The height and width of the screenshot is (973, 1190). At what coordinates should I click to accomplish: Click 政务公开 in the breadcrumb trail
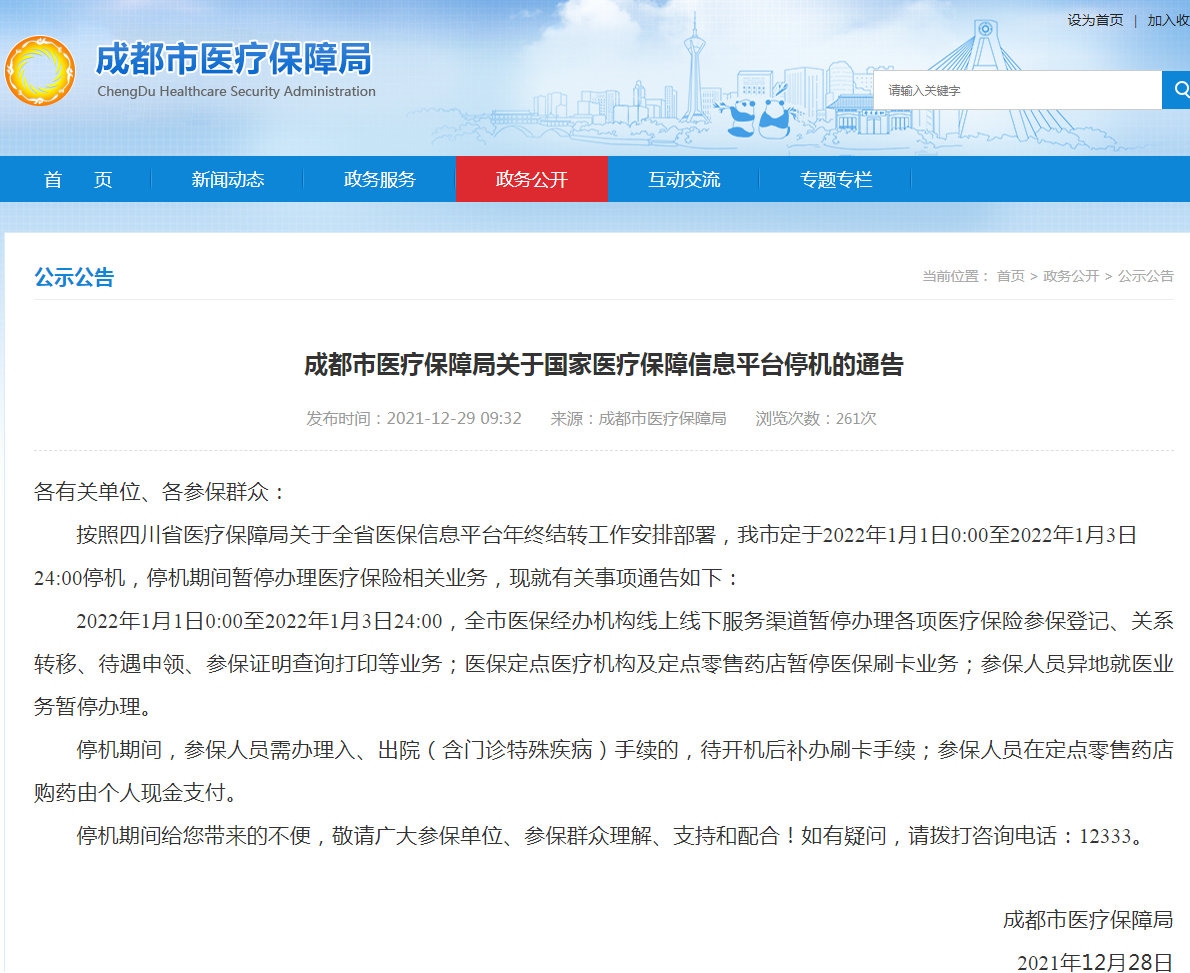coord(1070,276)
